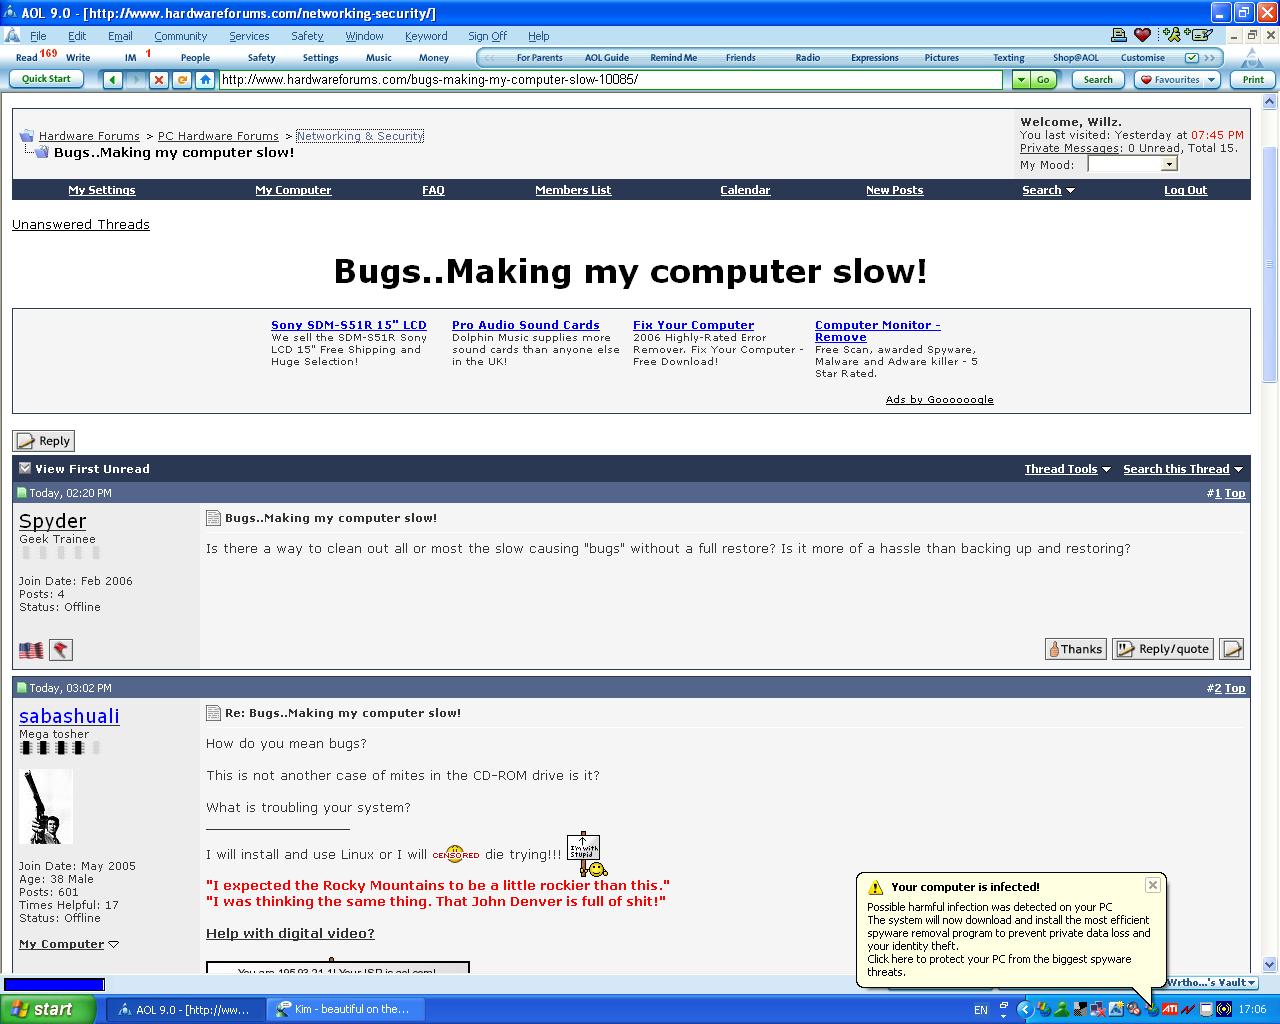Click the Reply/quote button
The height and width of the screenshot is (1024, 1280).
[x=1164, y=649]
